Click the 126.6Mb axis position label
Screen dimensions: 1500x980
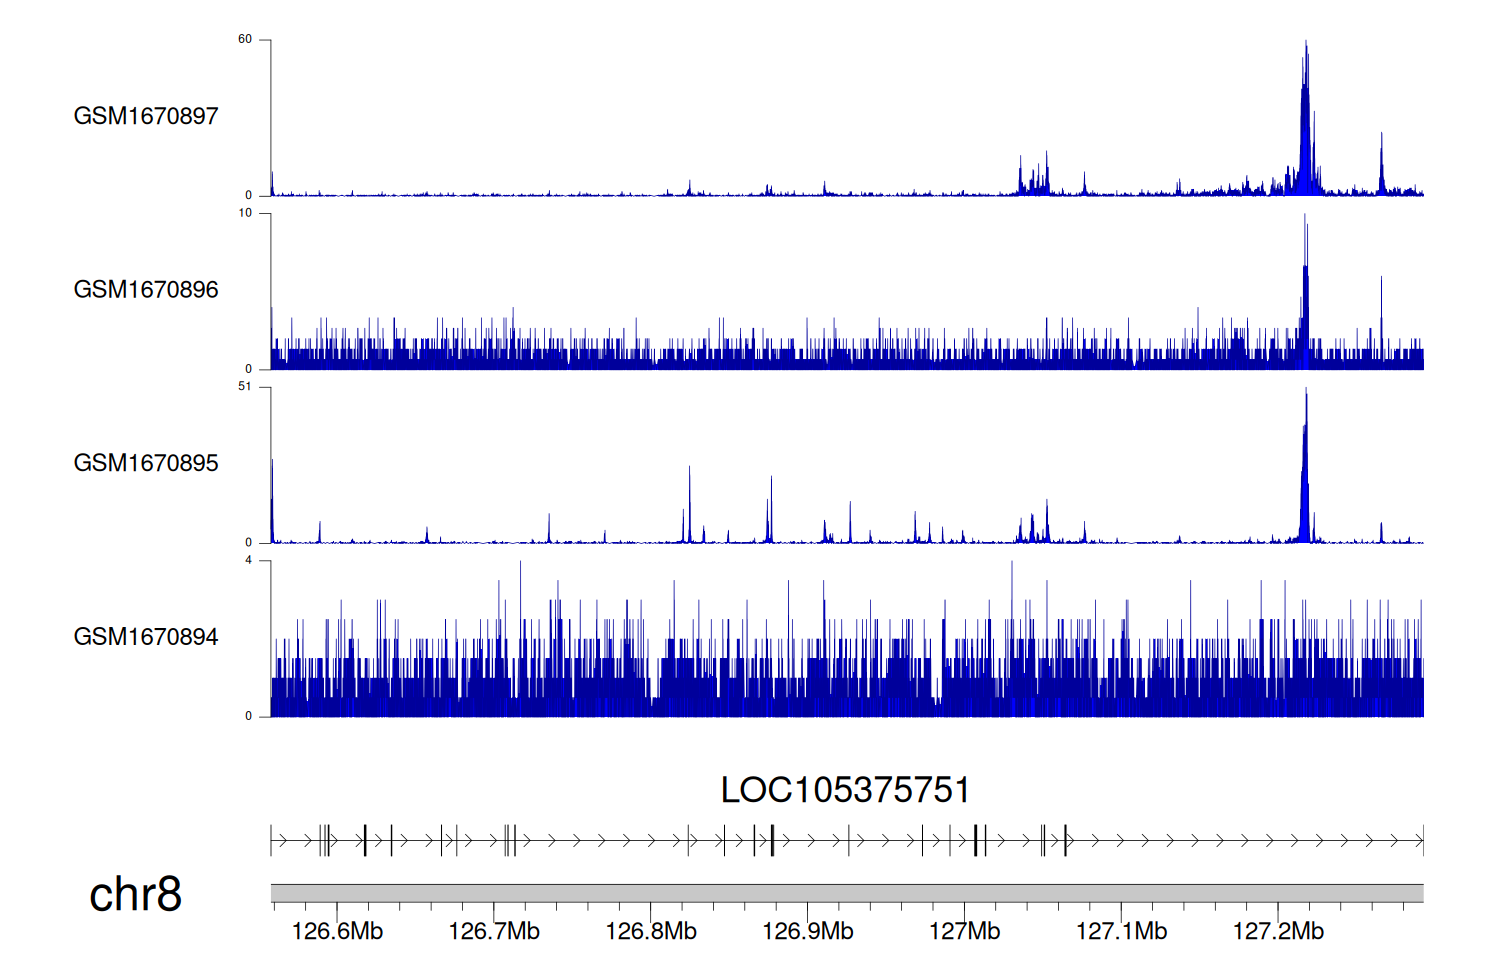pos(337,931)
